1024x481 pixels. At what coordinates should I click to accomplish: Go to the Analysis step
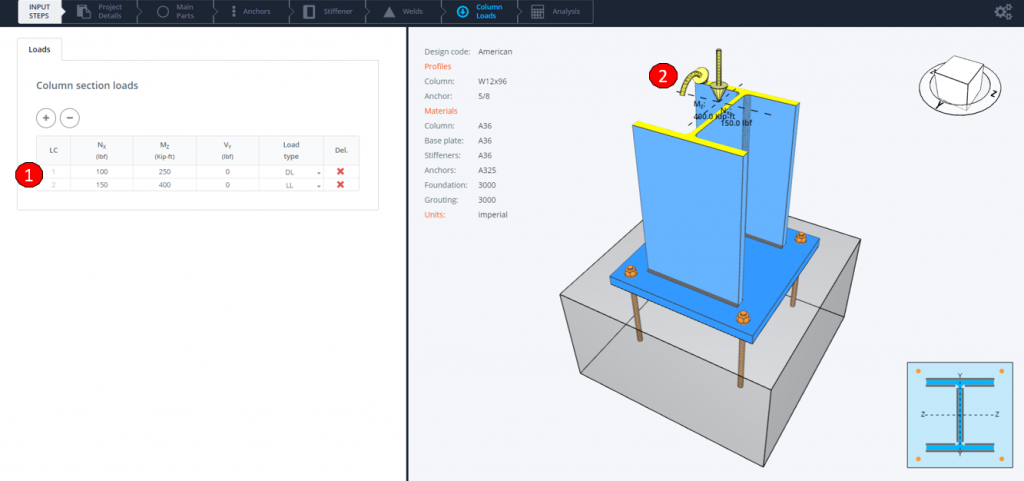tap(555, 12)
